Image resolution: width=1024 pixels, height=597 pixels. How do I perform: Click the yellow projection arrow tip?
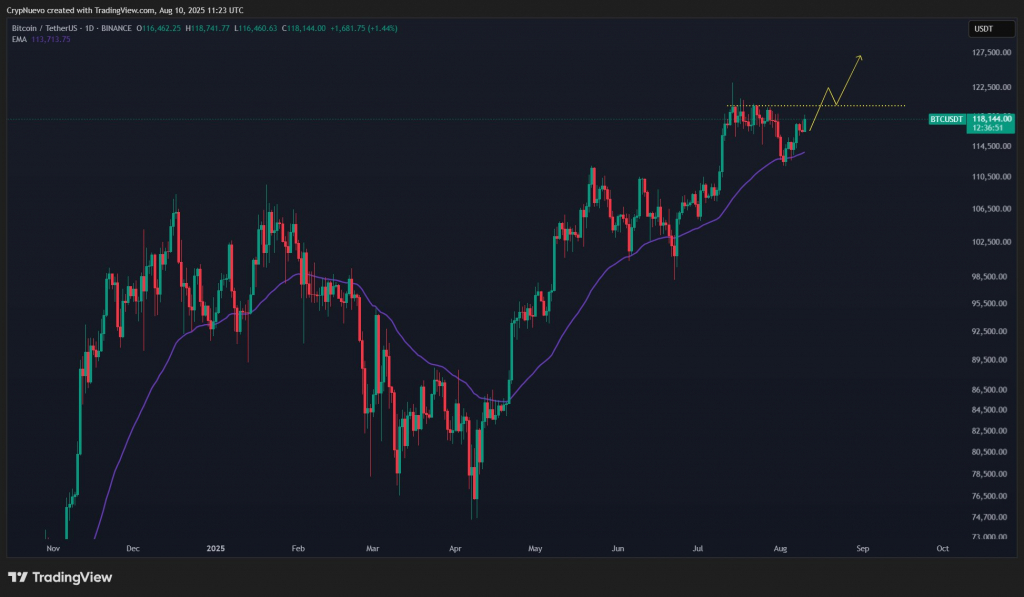(860, 57)
